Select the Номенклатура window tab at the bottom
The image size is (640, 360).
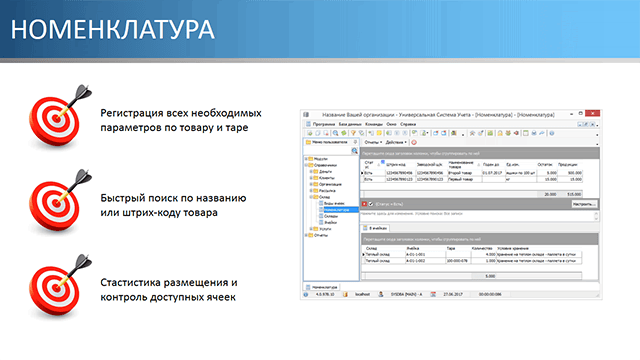click(x=322, y=287)
